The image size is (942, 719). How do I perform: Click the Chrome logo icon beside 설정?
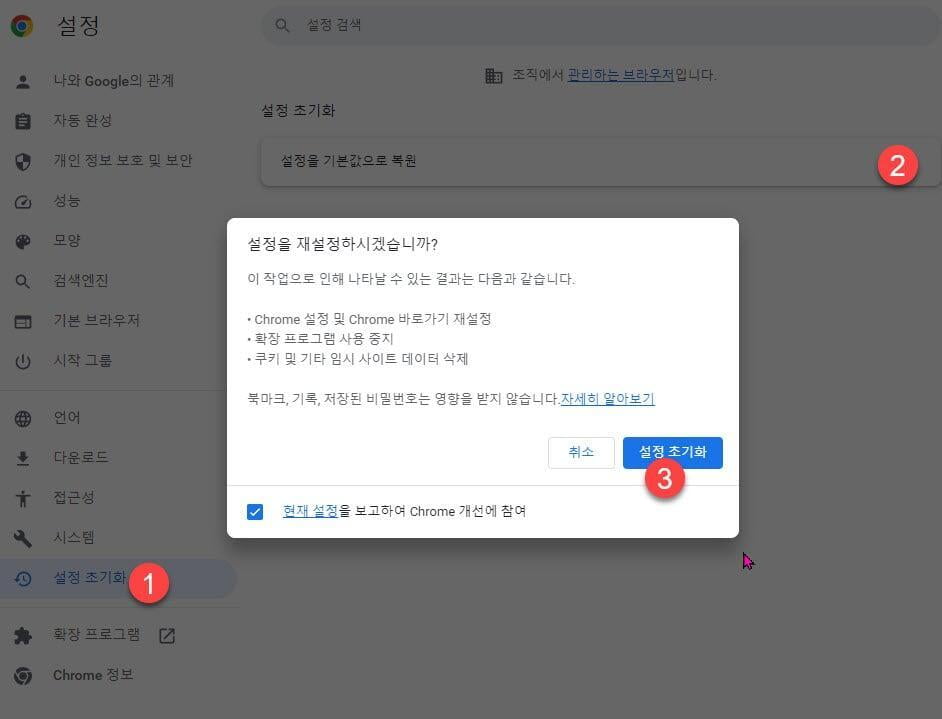click(x=22, y=26)
